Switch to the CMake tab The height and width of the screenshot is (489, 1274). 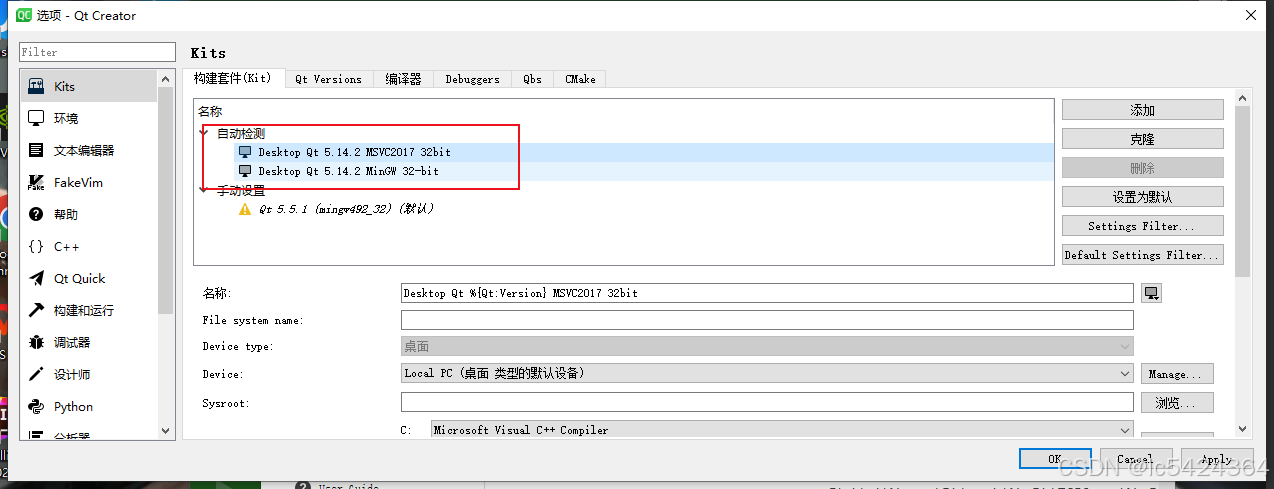tap(580, 79)
